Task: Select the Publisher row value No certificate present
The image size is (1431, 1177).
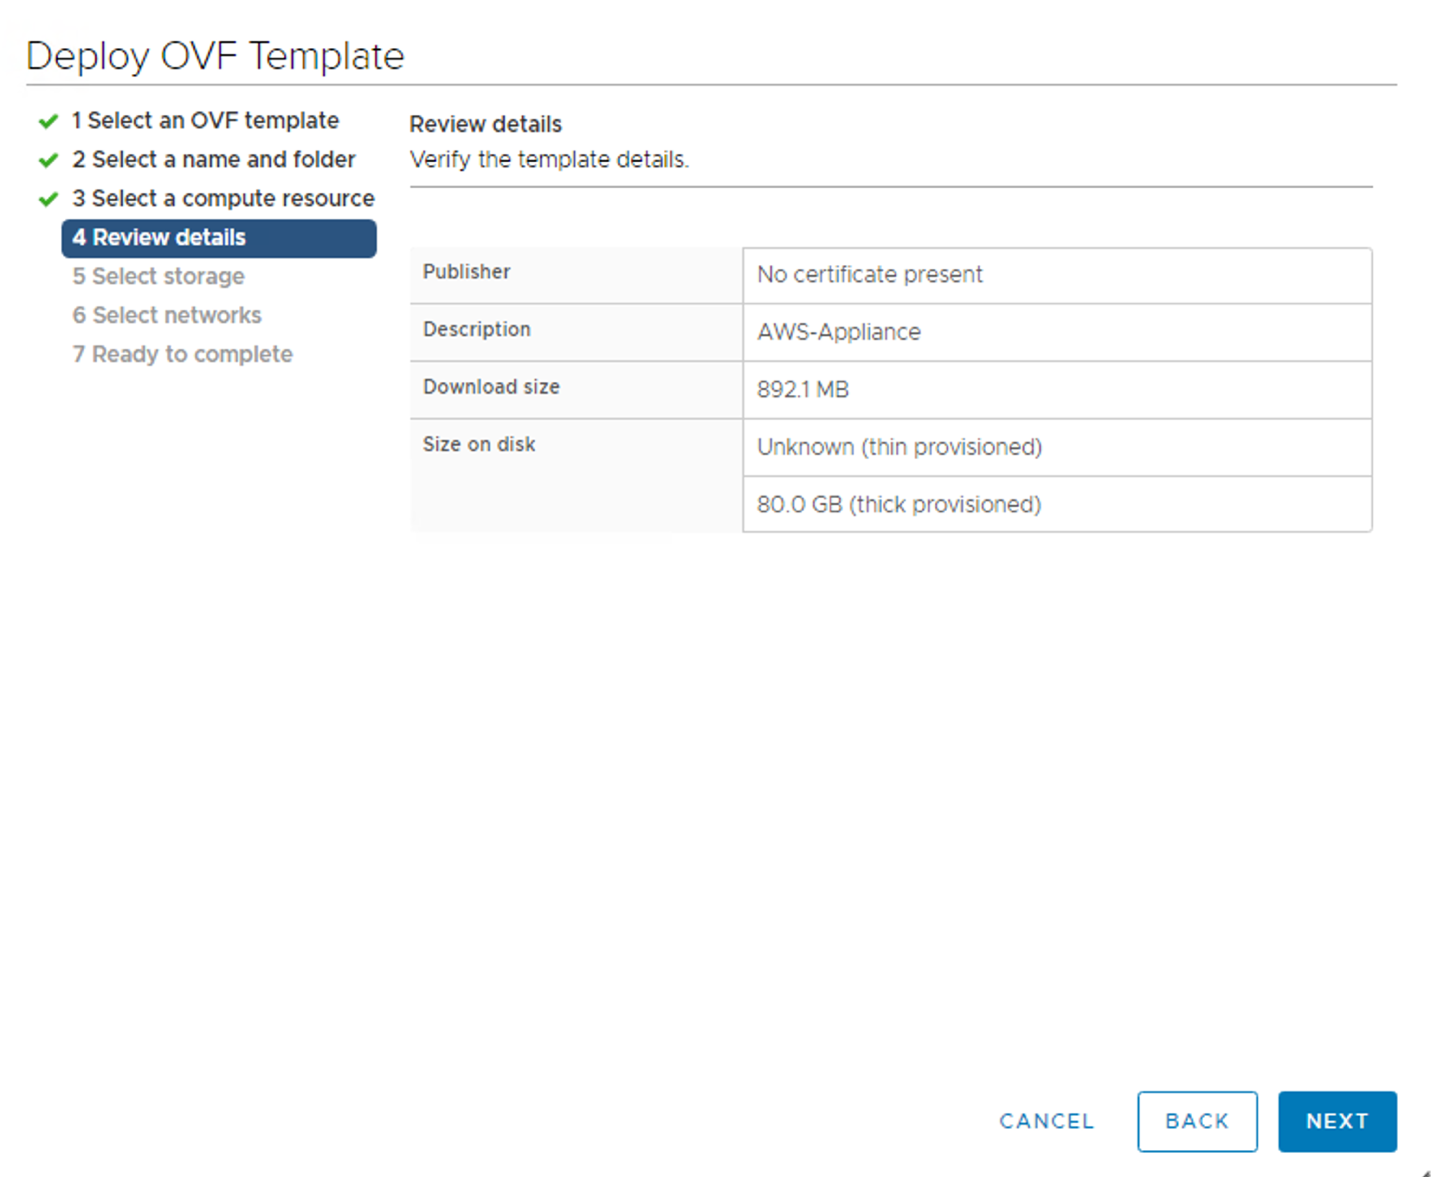Action: (x=869, y=274)
